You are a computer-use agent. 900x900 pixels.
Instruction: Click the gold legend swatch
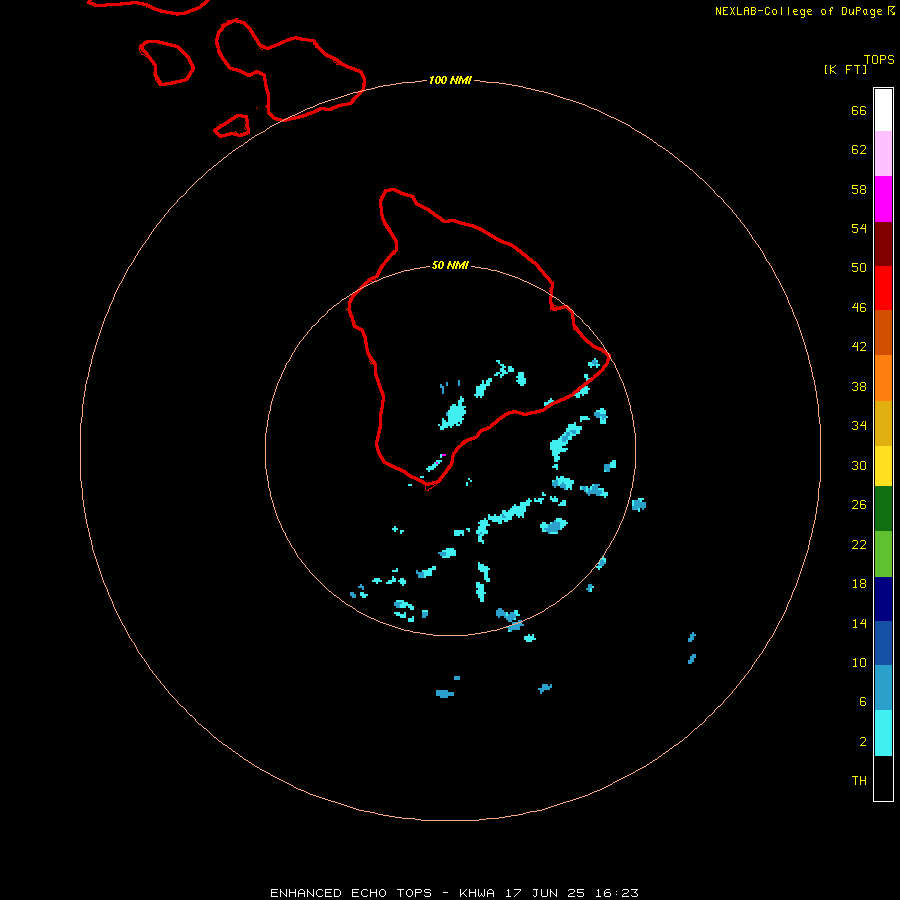click(x=883, y=423)
